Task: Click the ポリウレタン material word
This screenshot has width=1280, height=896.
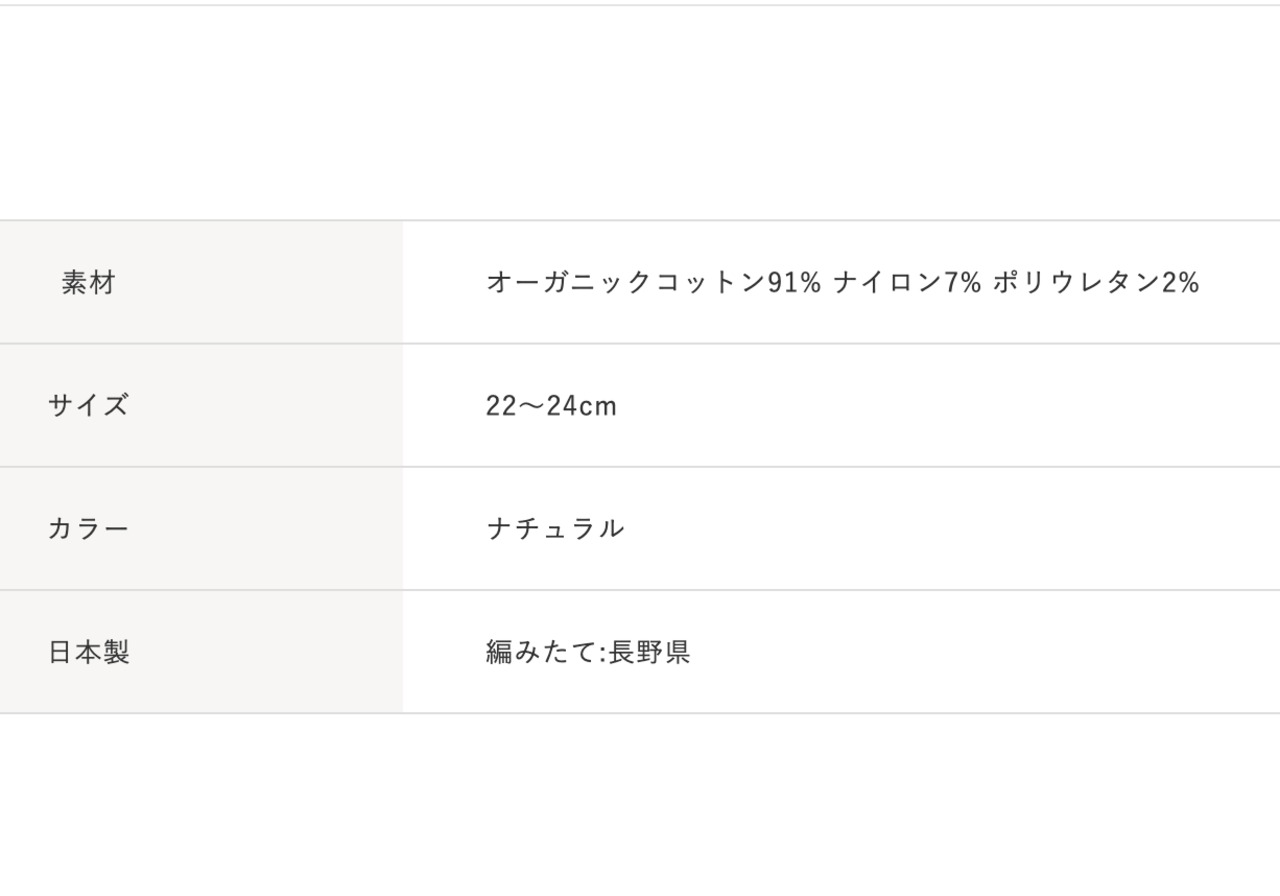Action: click(1076, 283)
